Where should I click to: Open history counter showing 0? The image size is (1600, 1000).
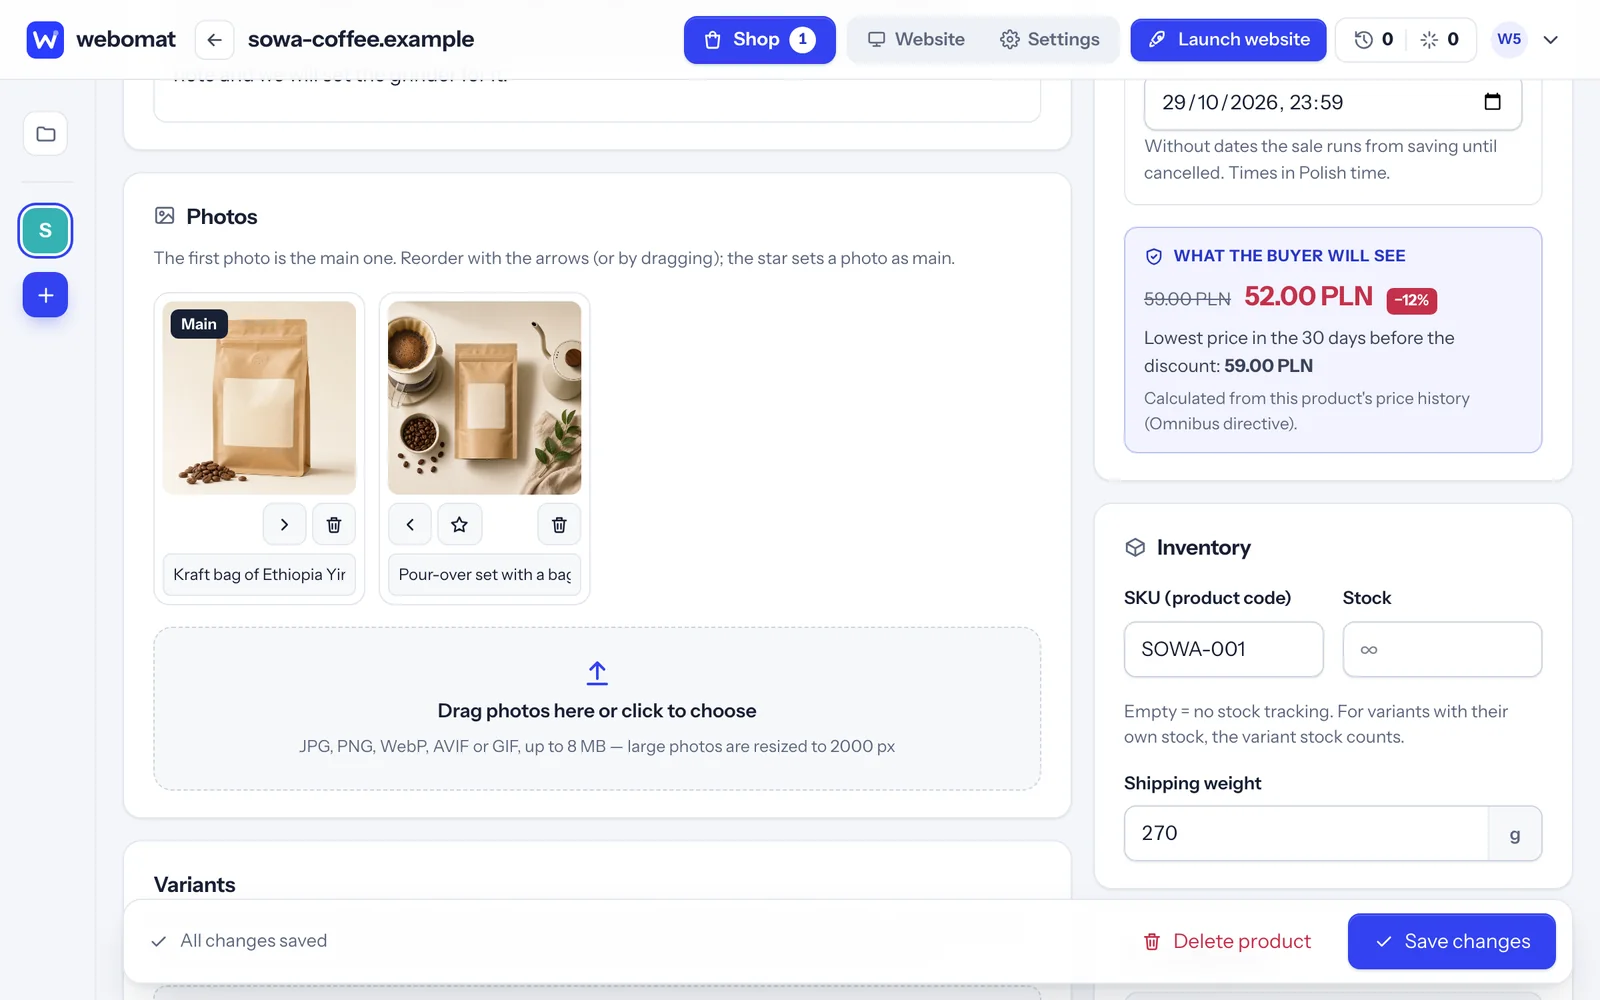[1373, 40]
